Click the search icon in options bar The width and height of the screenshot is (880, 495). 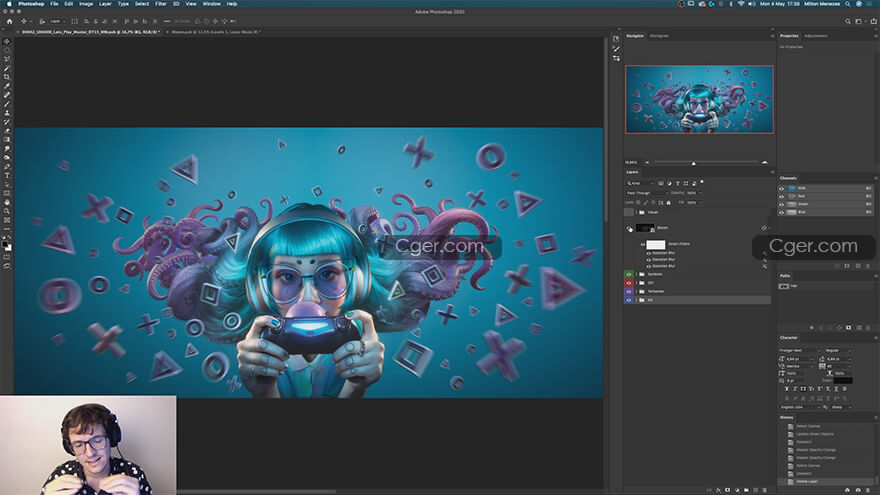(x=847, y=21)
